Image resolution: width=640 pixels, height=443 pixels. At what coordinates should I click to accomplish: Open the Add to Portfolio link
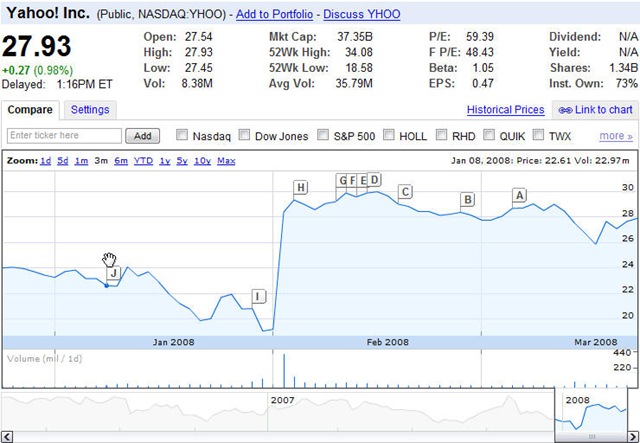coord(274,14)
